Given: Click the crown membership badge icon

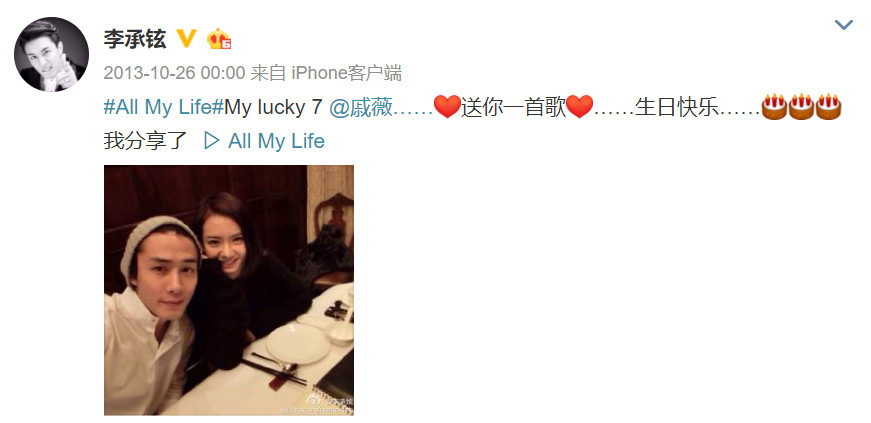Looking at the screenshot, I should [x=219, y=39].
